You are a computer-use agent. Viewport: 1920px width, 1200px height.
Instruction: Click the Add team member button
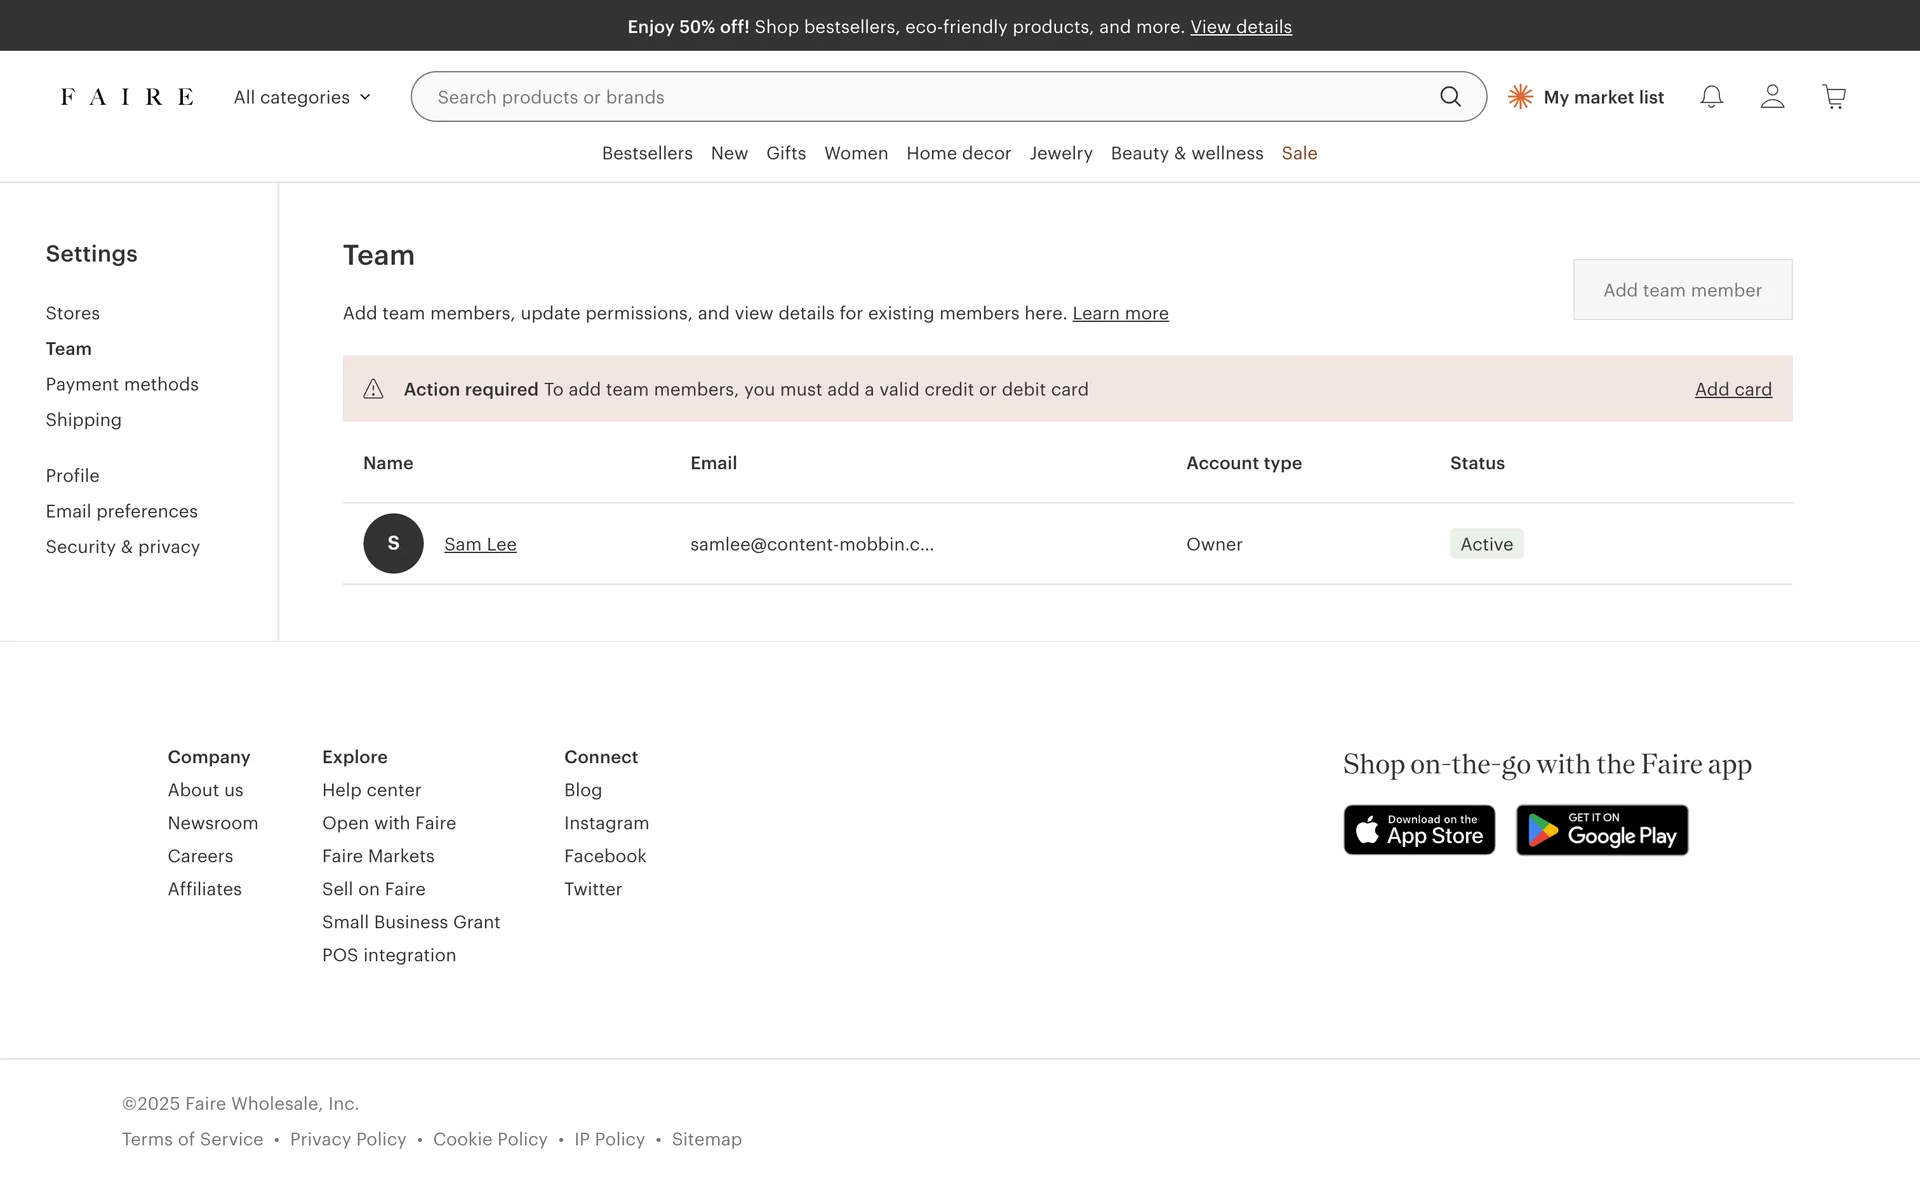click(1682, 290)
